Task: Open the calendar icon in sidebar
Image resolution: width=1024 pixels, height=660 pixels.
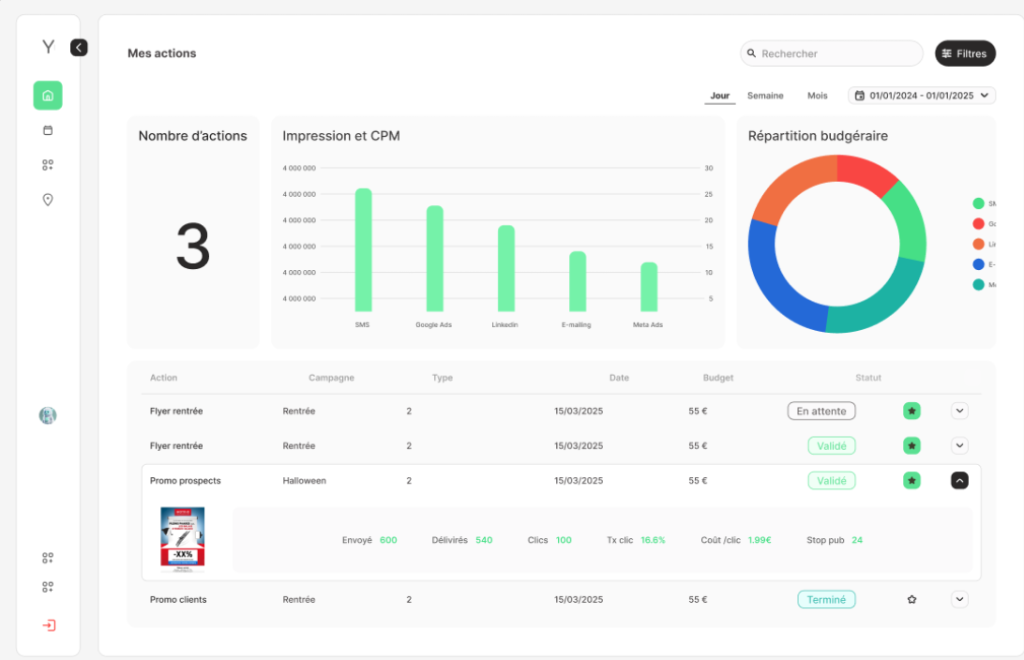Action: 47,130
